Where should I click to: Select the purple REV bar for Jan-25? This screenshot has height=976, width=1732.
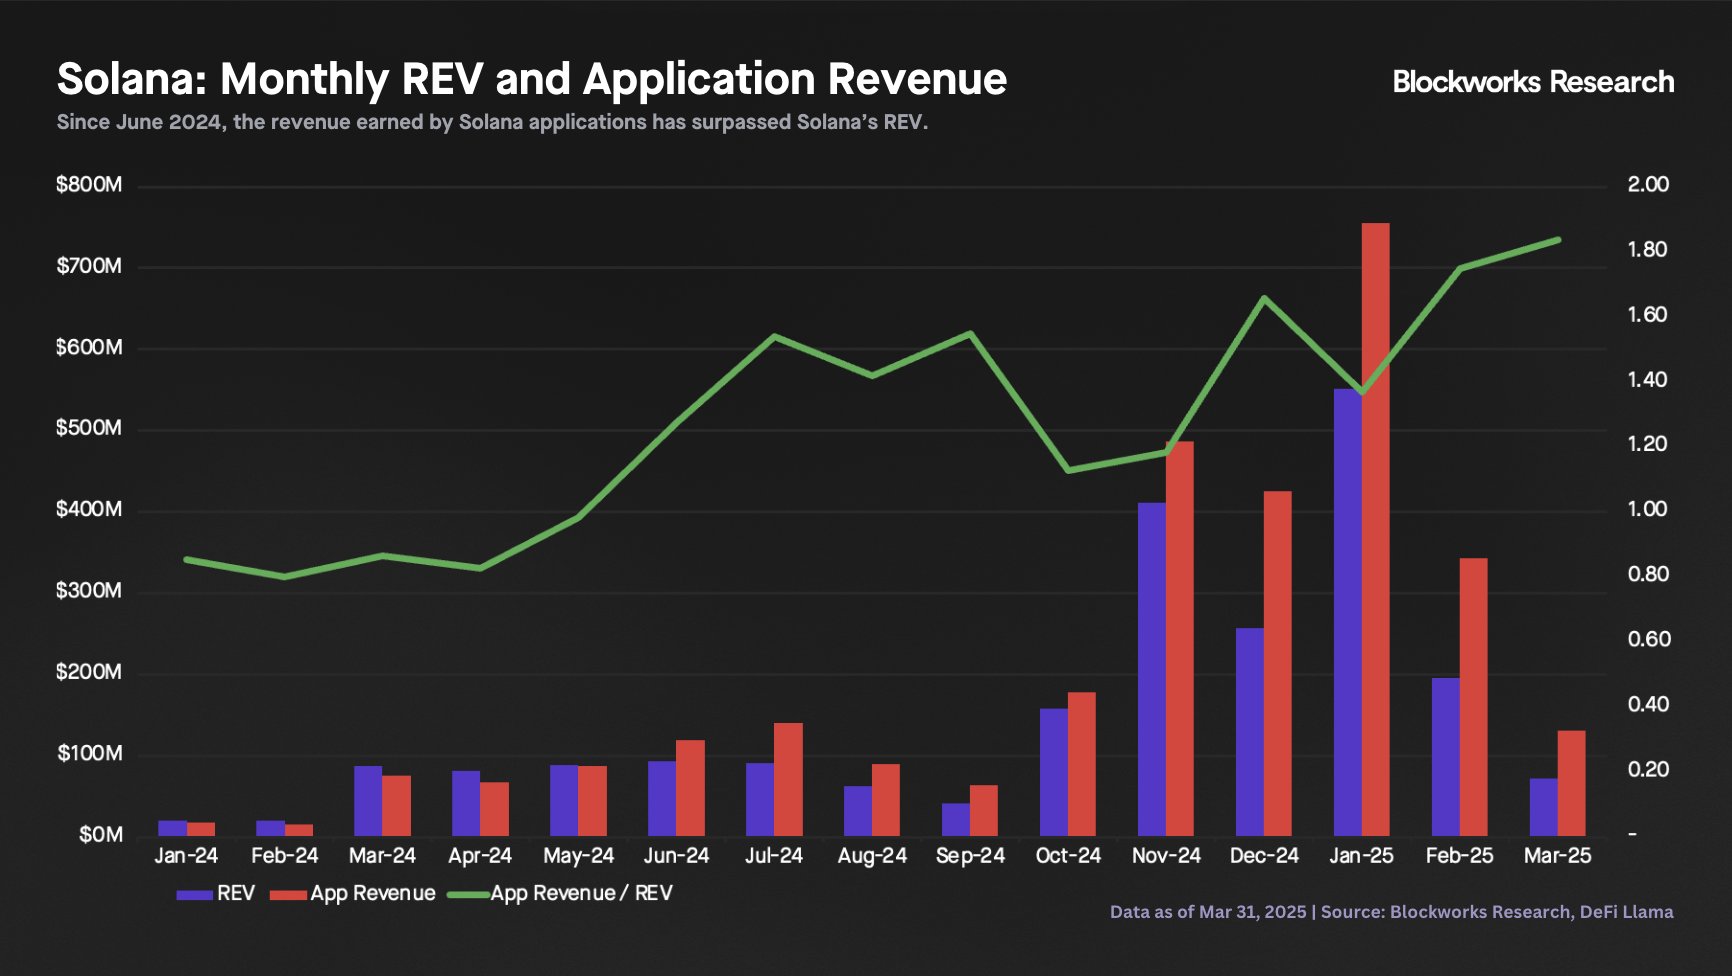[1347, 612]
